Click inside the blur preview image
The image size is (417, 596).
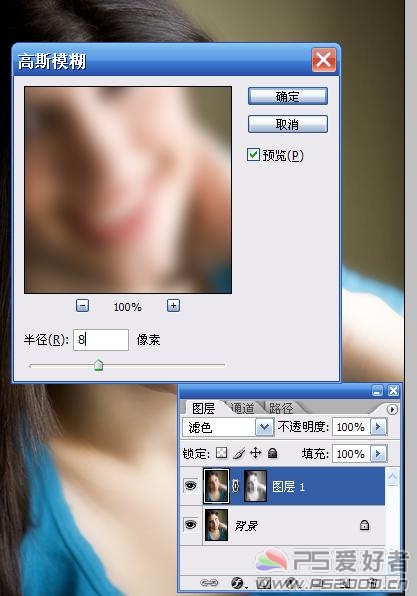pyautogui.click(x=128, y=190)
